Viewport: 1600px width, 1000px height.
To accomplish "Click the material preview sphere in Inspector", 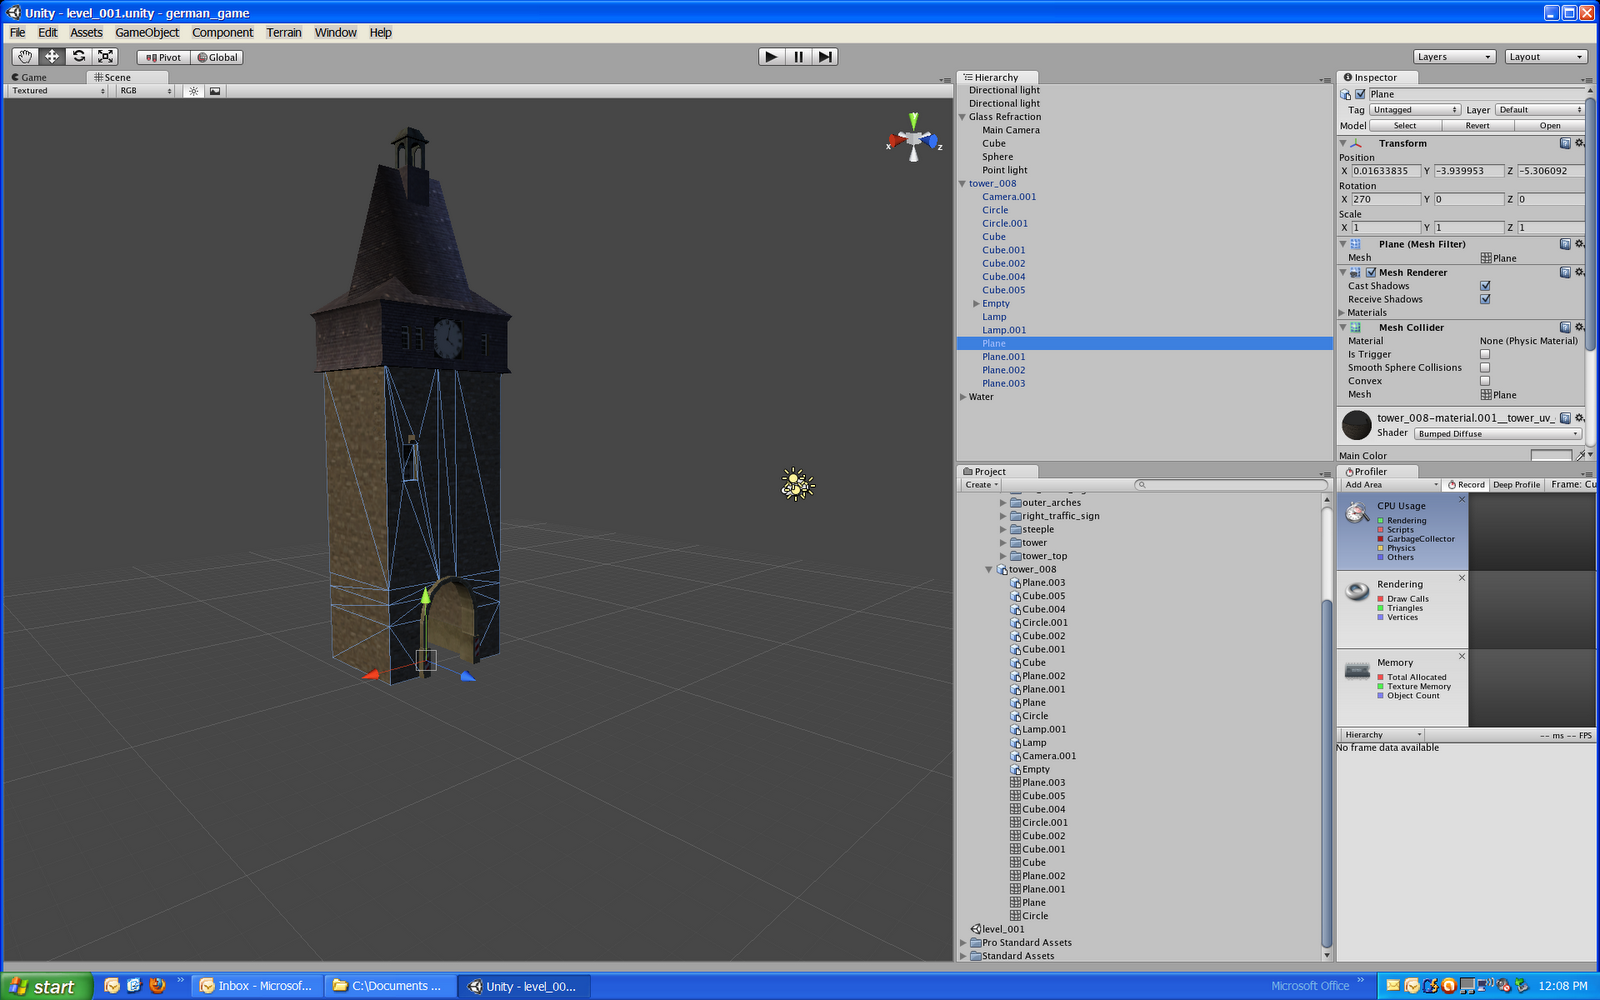I will click(x=1356, y=425).
